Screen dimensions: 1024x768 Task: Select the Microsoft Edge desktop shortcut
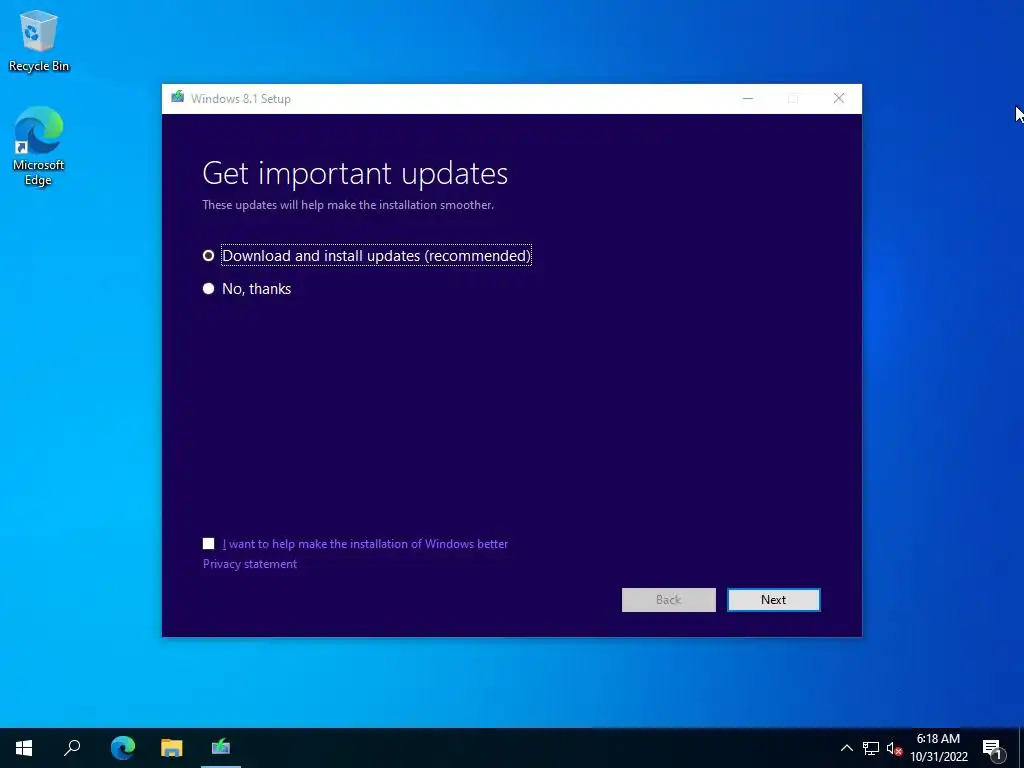coord(39,147)
